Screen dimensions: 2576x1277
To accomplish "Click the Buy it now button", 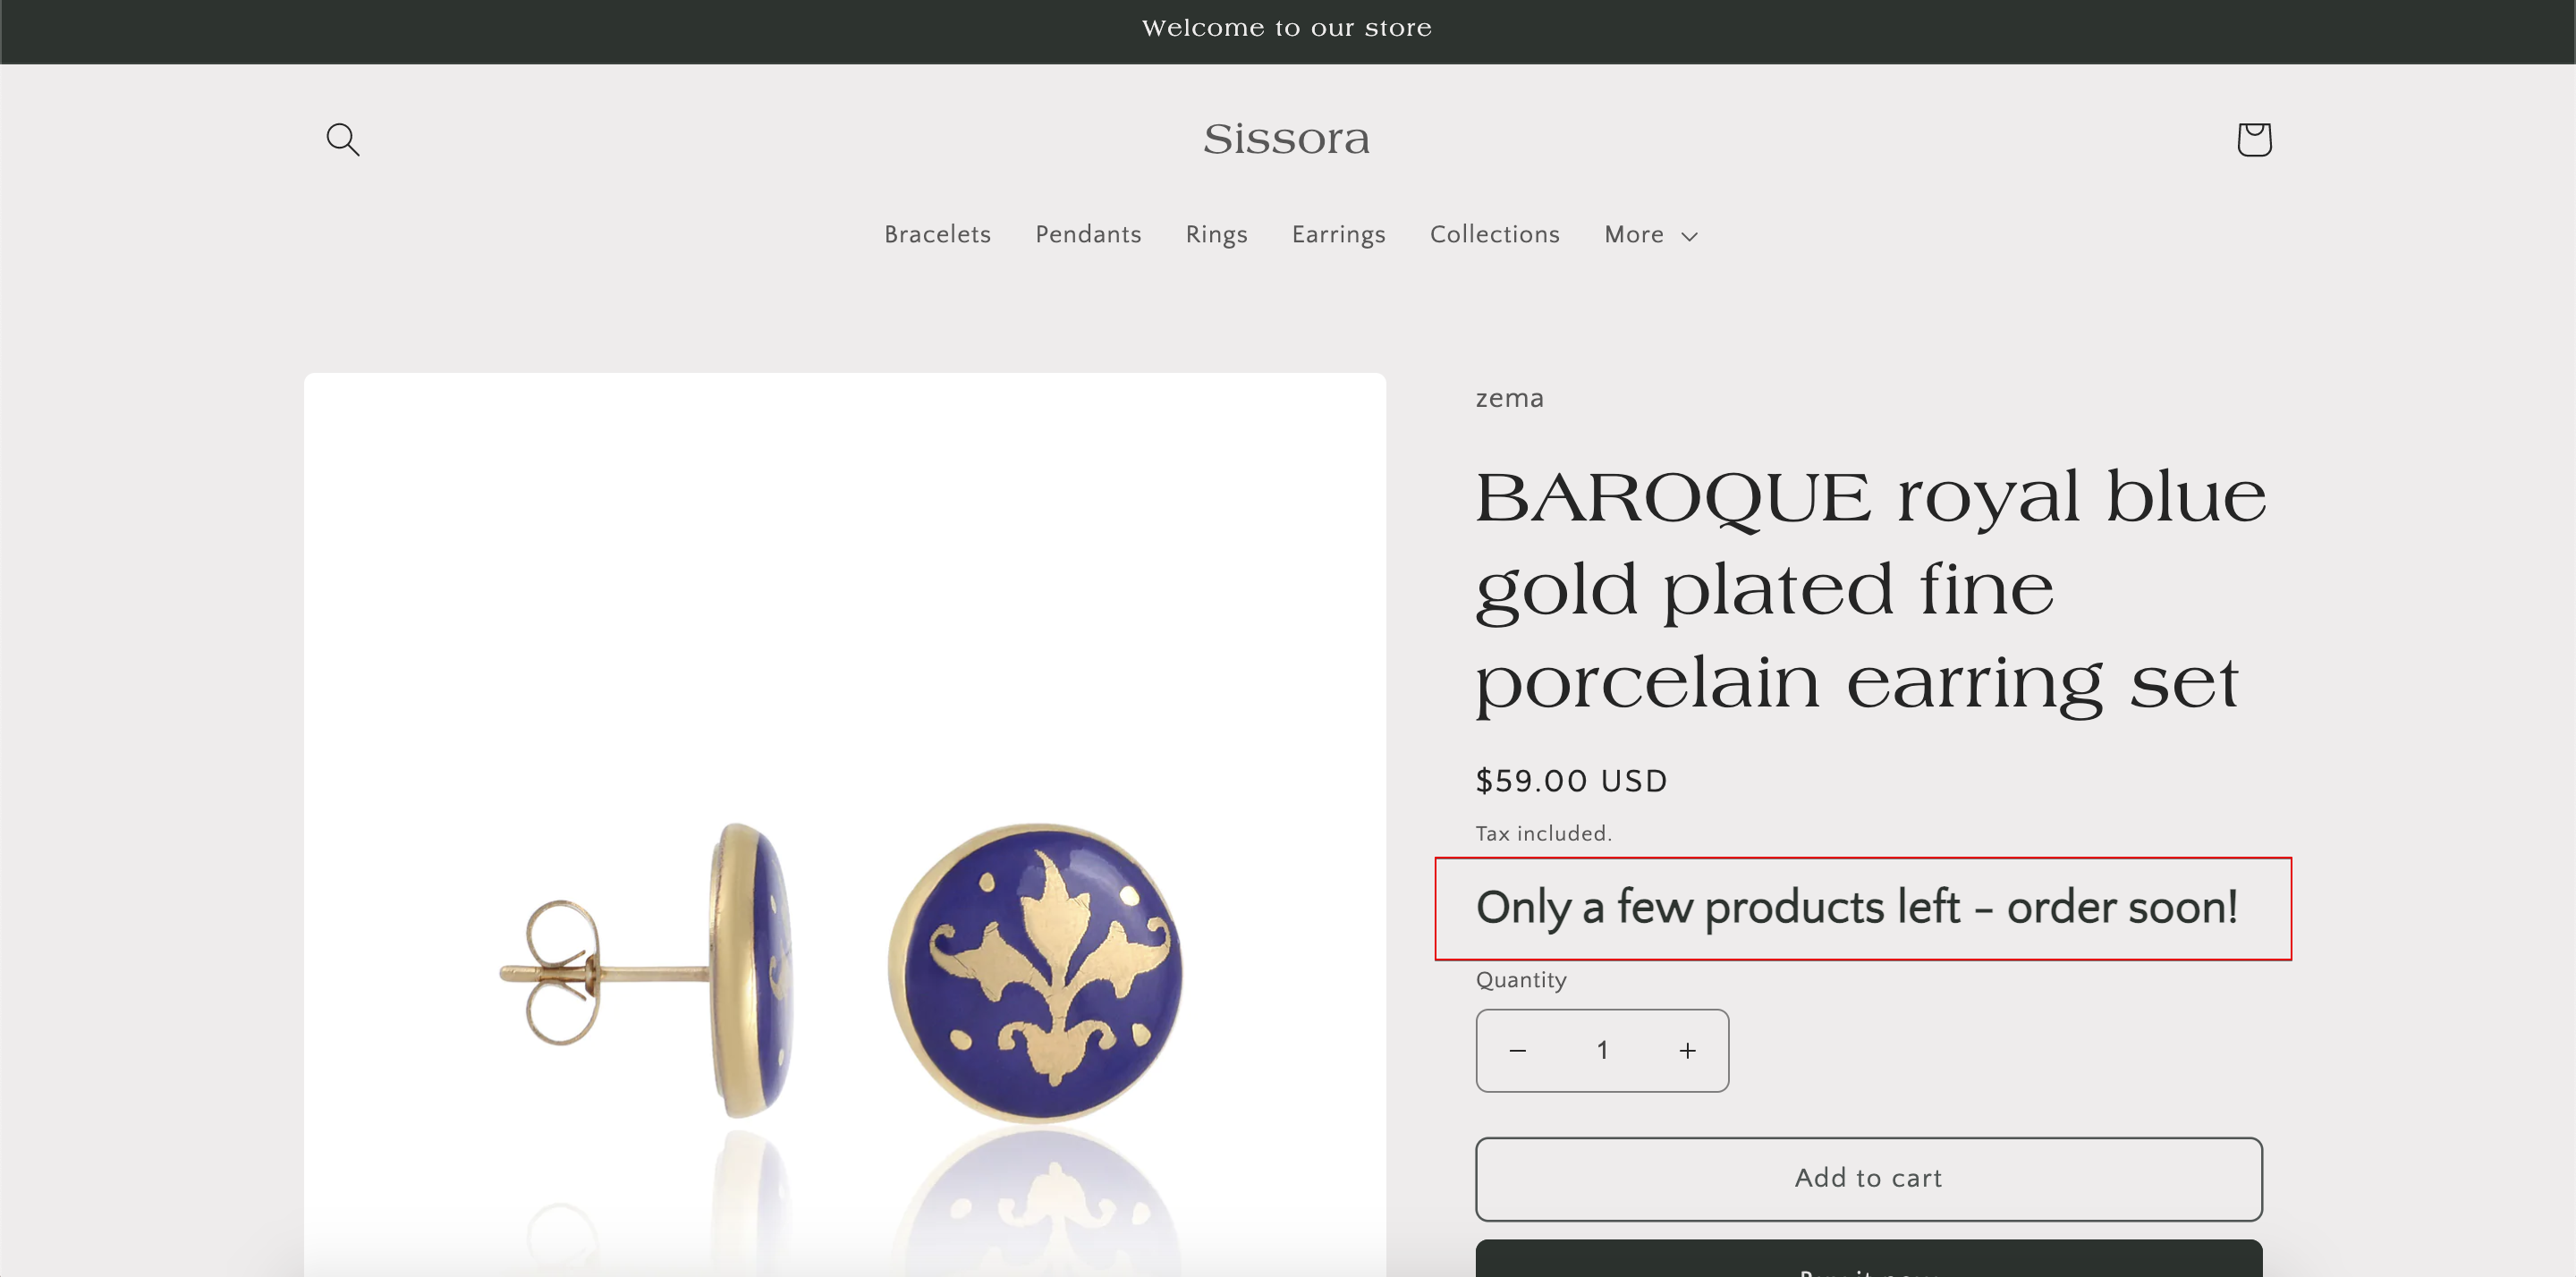I will (x=1866, y=1268).
